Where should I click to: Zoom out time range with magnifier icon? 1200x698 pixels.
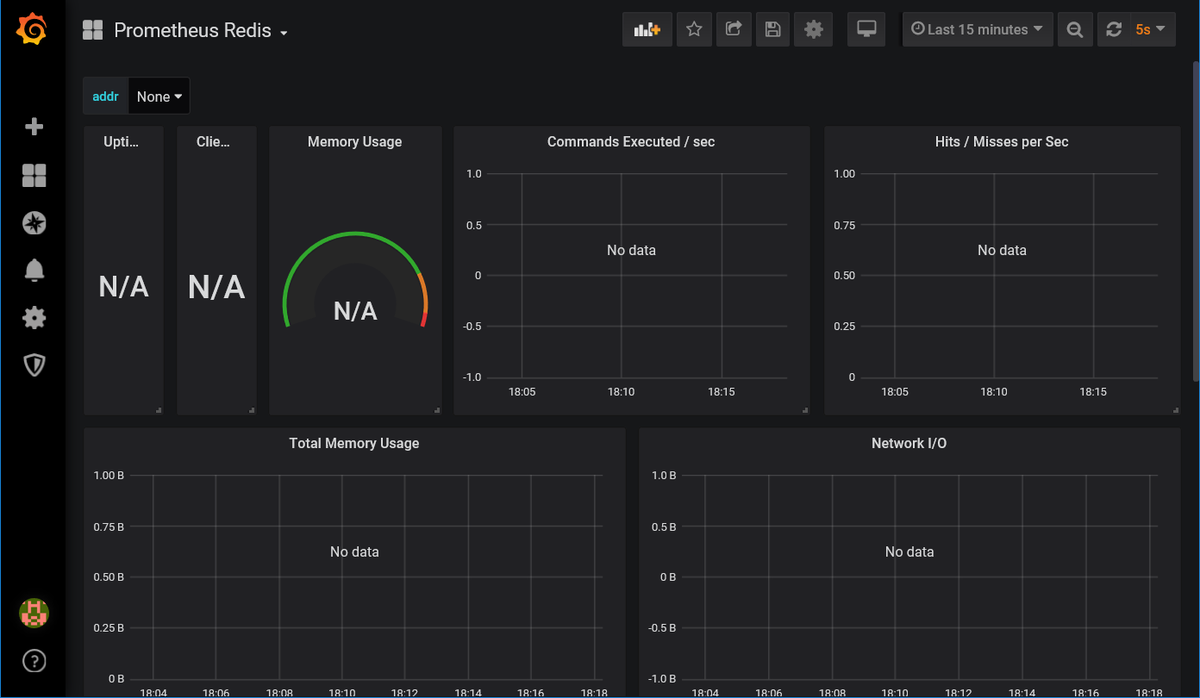point(1074,30)
